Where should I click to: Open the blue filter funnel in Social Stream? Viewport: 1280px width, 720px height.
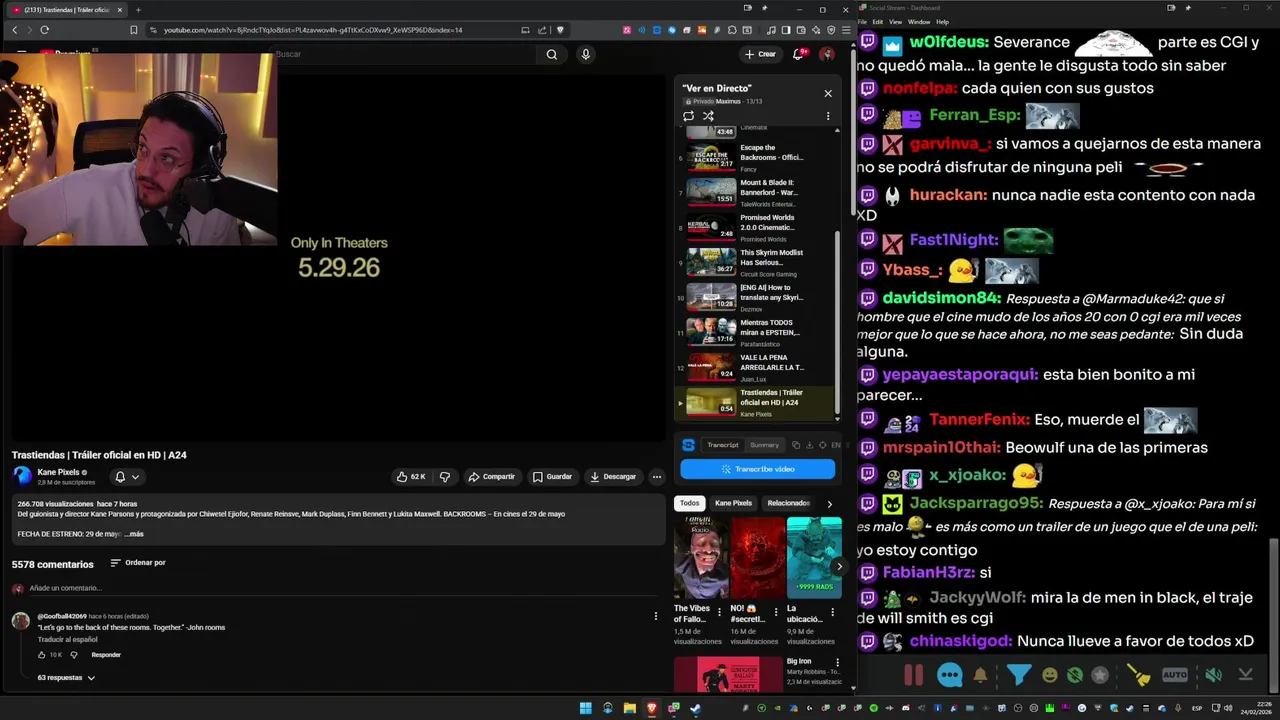[x=1018, y=675]
